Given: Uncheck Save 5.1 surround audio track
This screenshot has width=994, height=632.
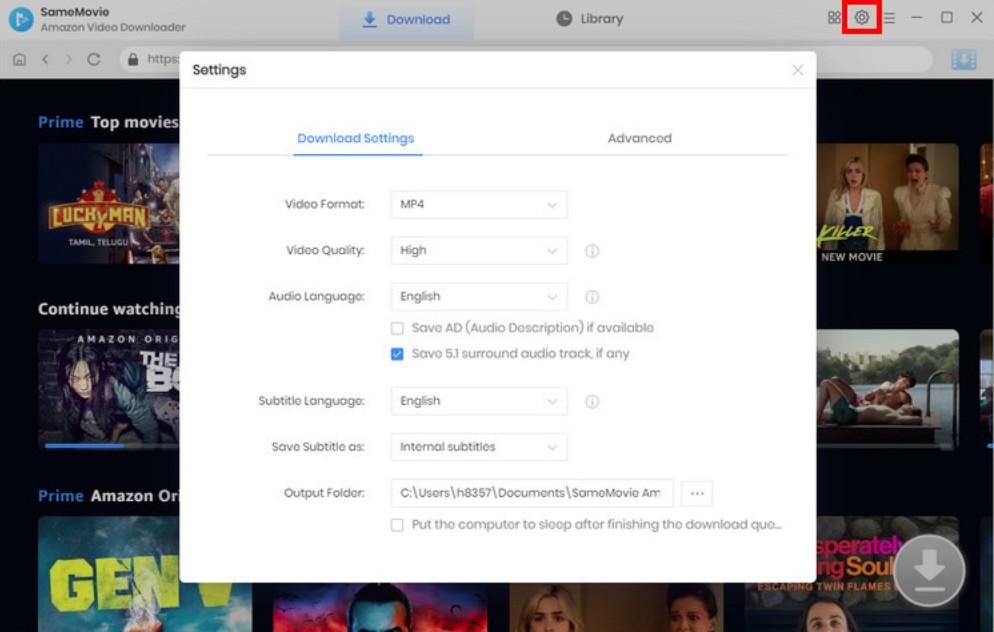Looking at the screenshot, I should 397,354.
